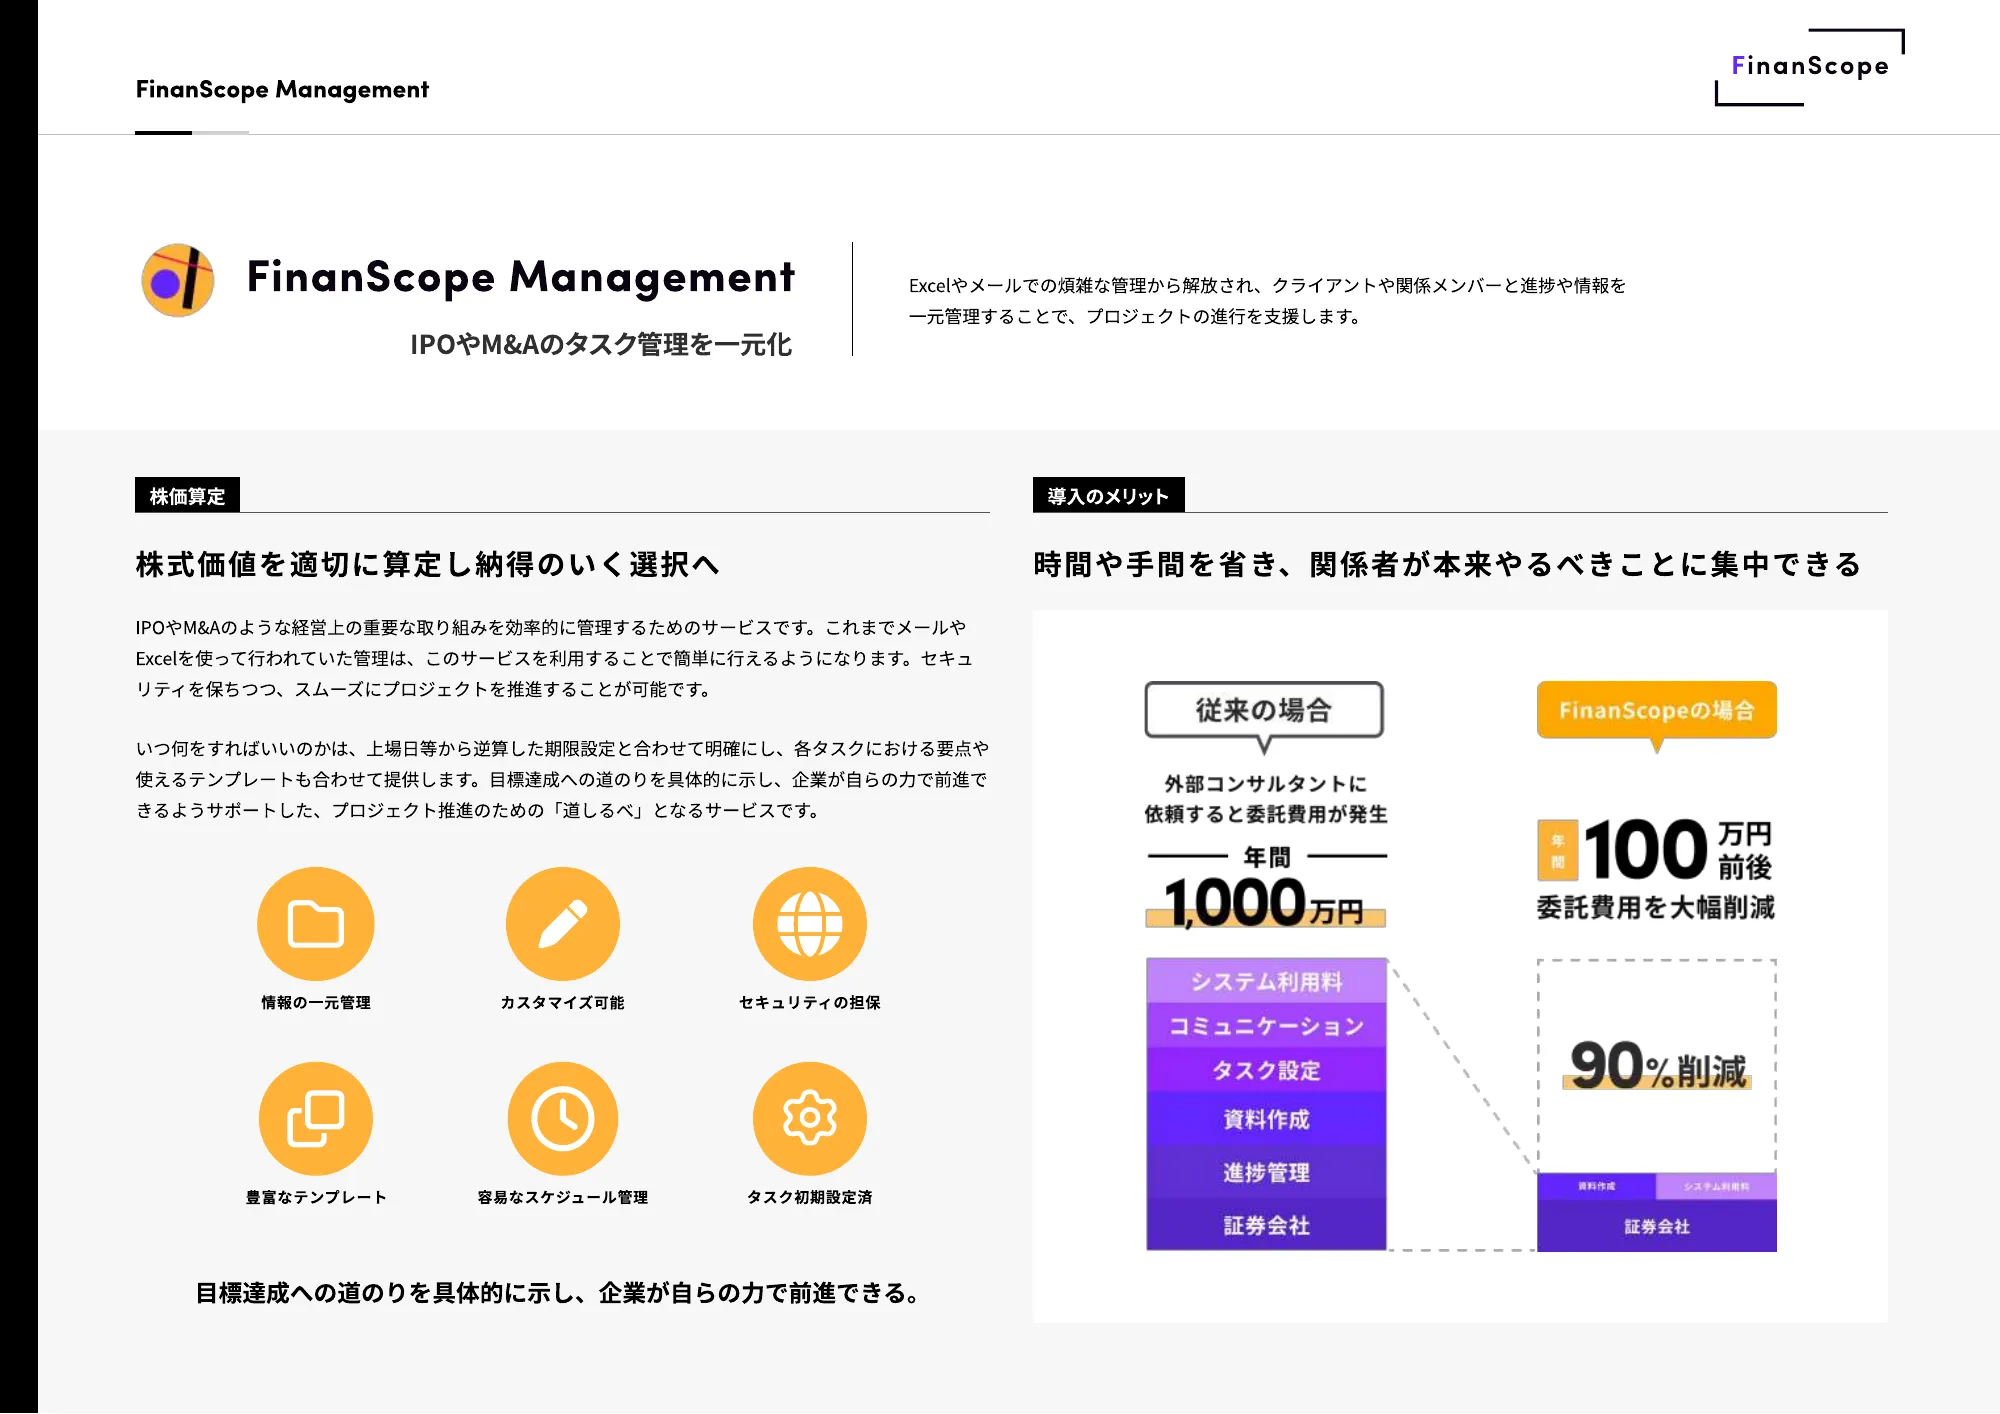The width and height of the screenshot is (2000, 1414).
Task: Click the IPOやM&Aのタスク管理を一元化 subtitle
Action: point(601,344)
